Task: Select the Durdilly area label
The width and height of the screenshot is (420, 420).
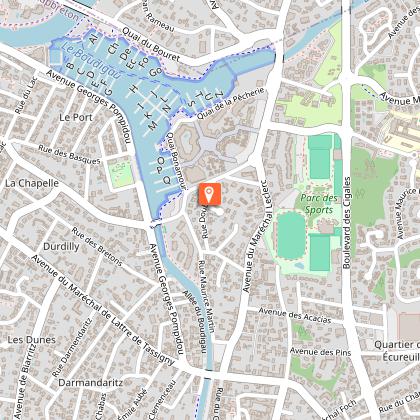Action: click(x=61, y=247)
